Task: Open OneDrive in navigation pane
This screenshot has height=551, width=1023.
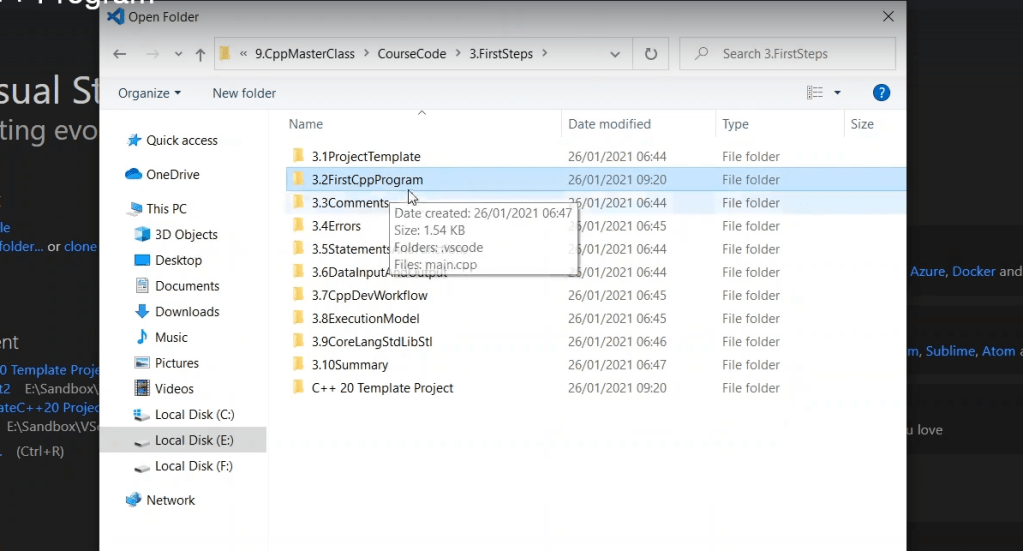Action: [173, 174]
